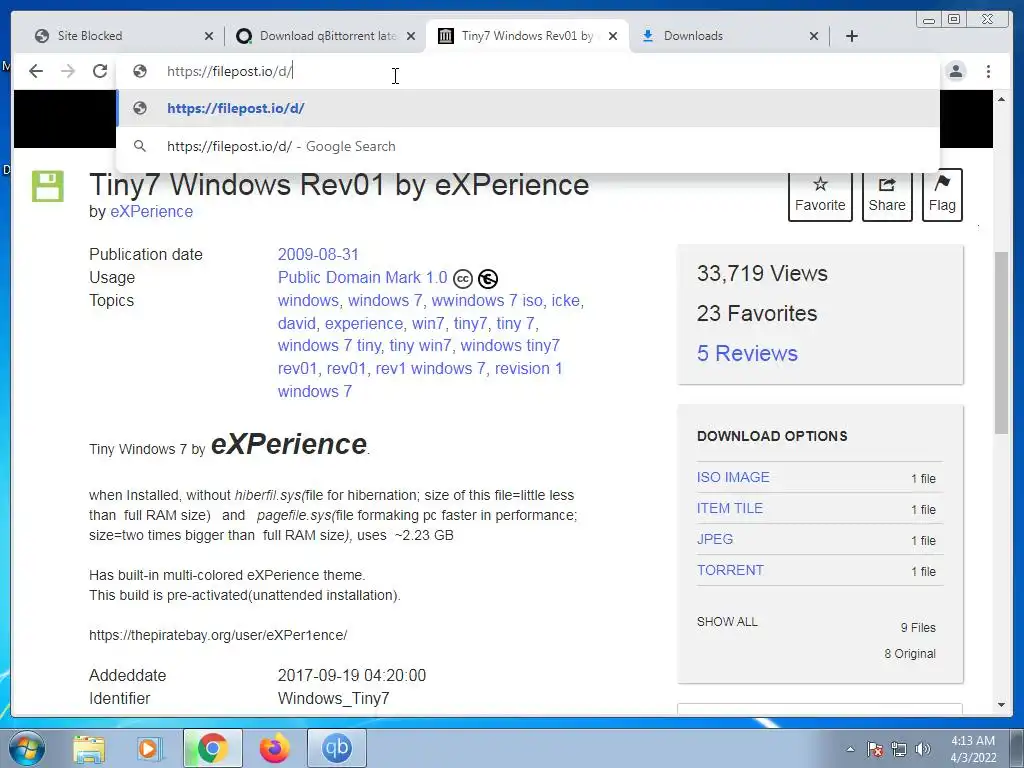Close the Downloads tab
This screenshot has width=1024, height=768.
(814, 36)
